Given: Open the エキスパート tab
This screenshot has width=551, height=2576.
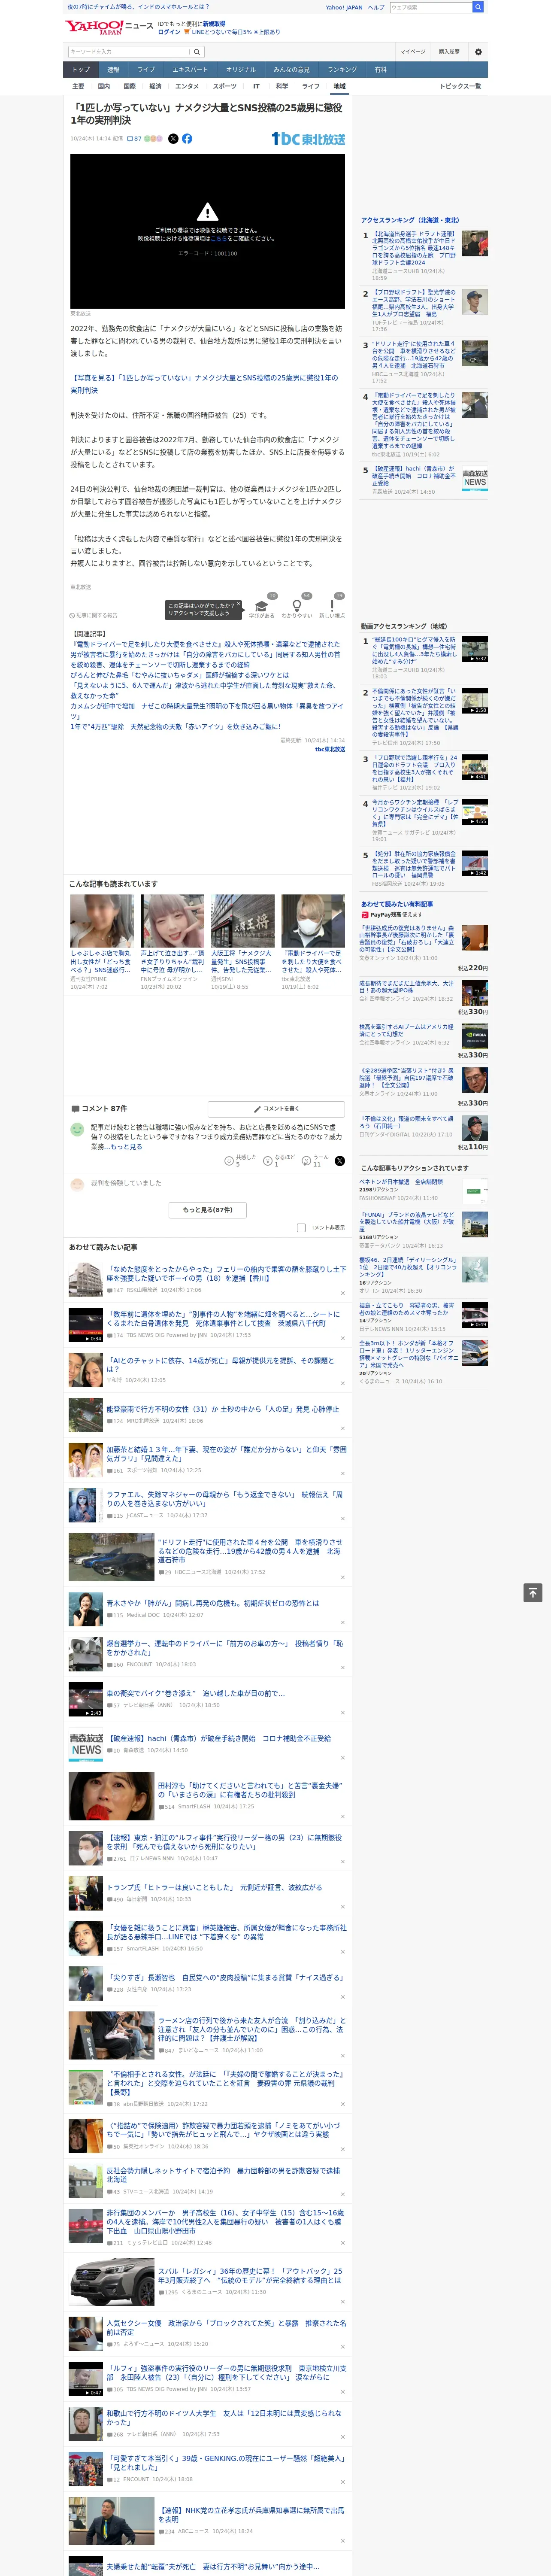Looking at the screenshot, I should [190, 70].
